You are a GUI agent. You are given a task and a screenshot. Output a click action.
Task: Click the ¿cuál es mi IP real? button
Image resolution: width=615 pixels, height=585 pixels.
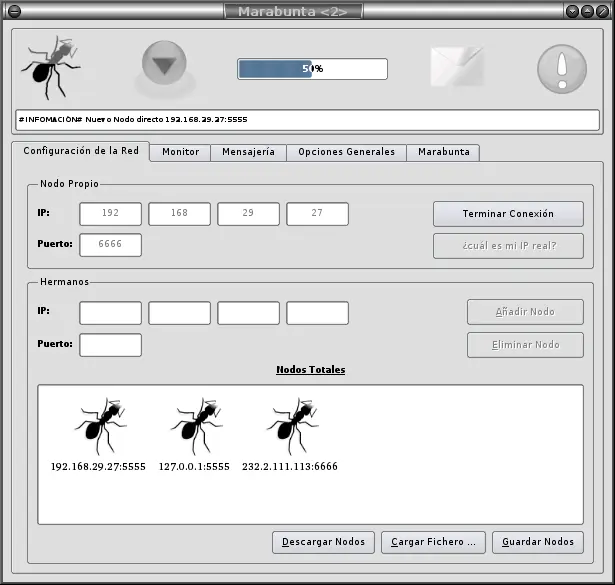pos(508,246)
